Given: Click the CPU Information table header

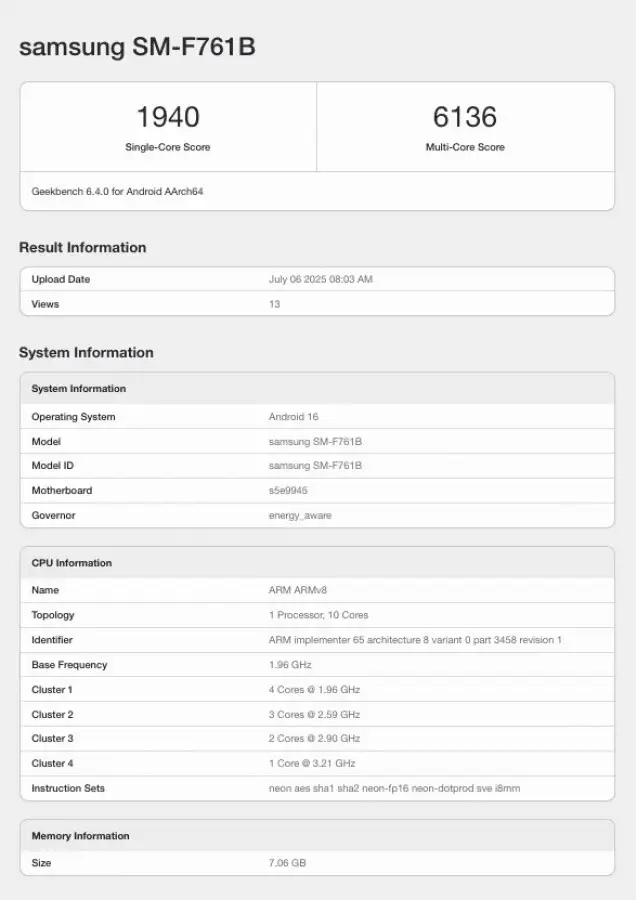Looking at the screenshot, I should pos(317,563).
